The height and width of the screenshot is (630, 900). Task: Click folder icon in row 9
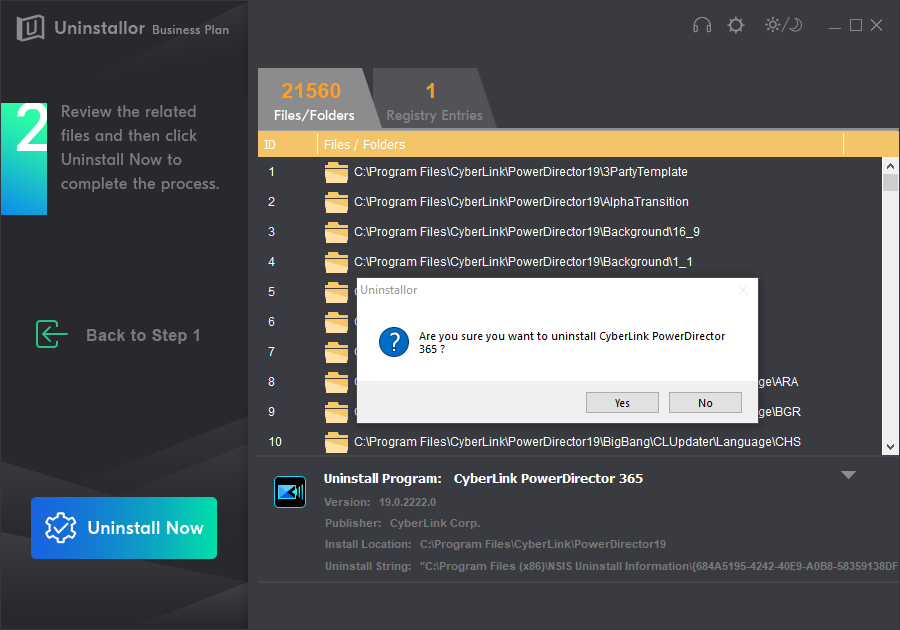click(x=336, y=412)
